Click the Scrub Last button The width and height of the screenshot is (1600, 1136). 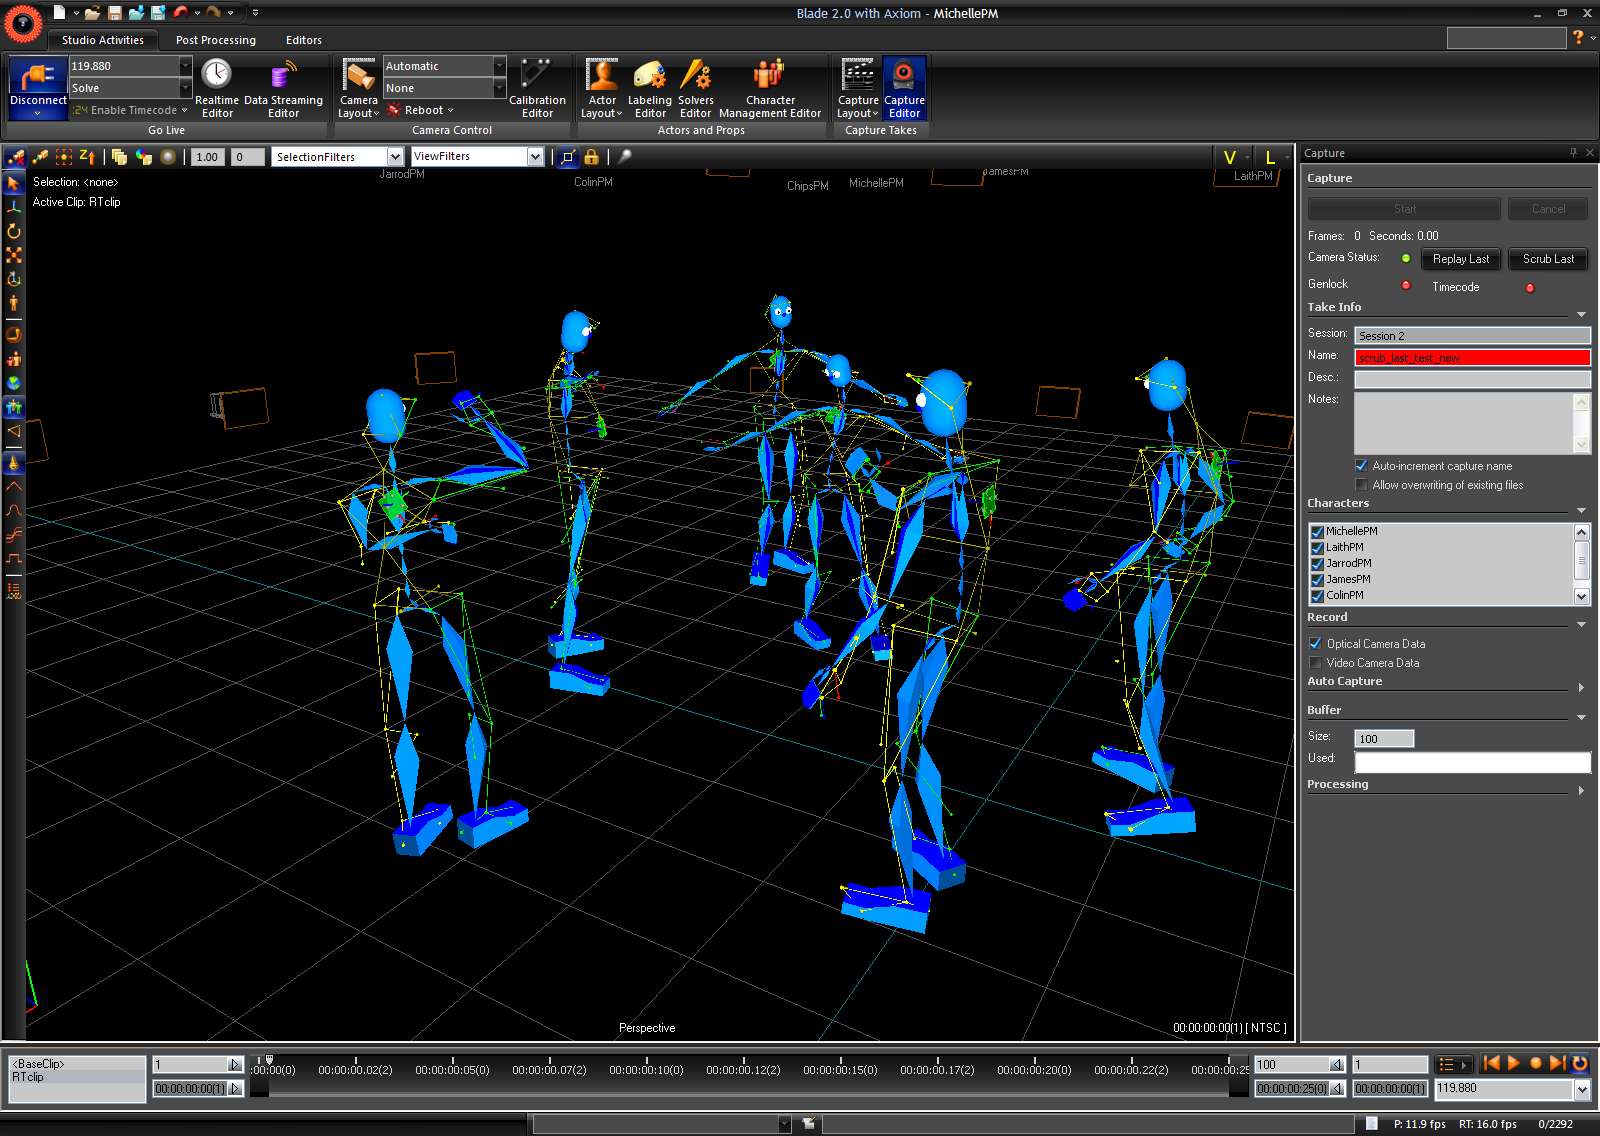1547,258
